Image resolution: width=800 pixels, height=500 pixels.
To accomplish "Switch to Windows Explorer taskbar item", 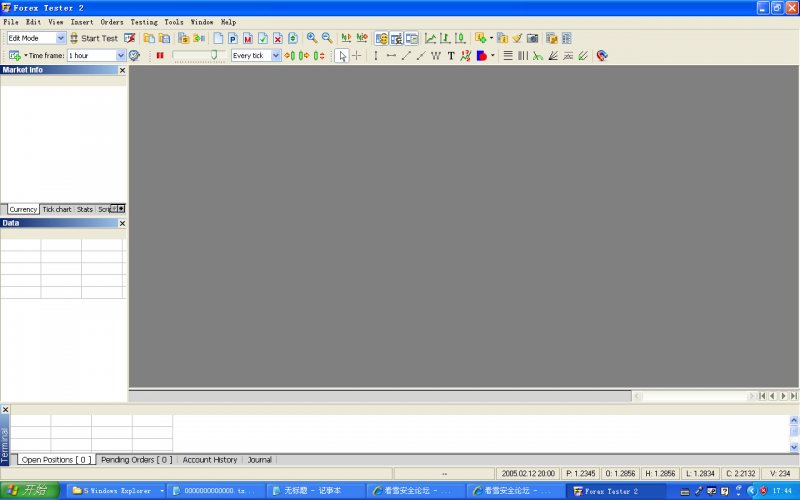I will 117,491.
